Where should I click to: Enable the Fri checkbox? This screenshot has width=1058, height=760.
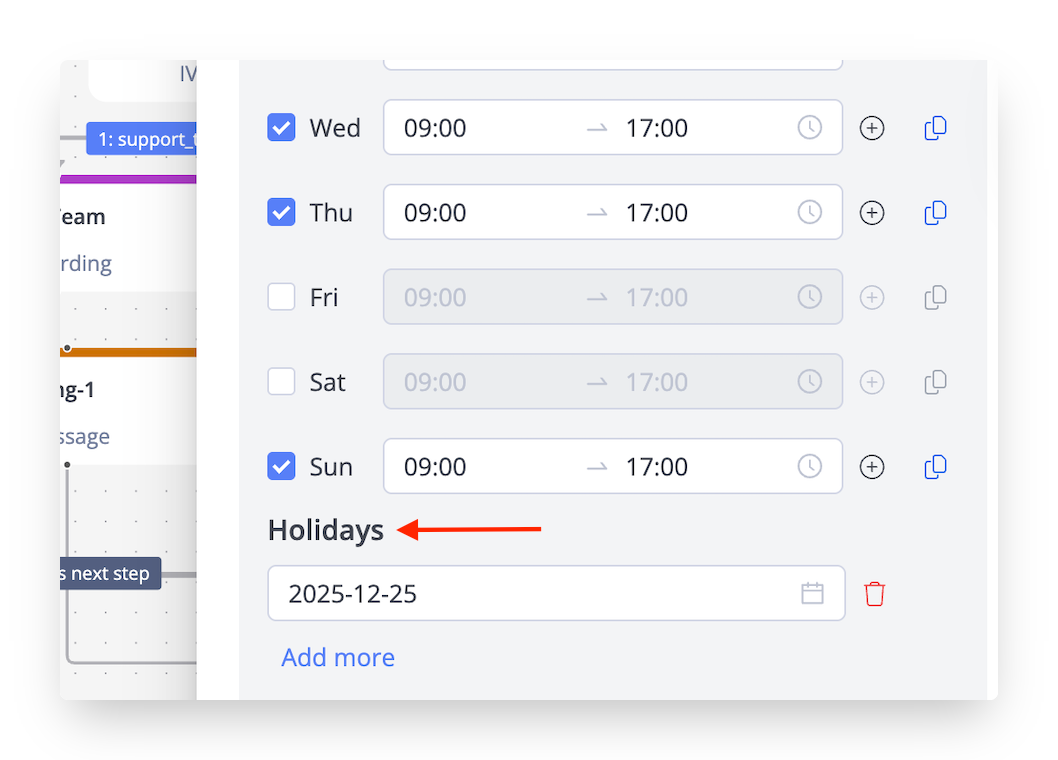[x=282, y=297]
